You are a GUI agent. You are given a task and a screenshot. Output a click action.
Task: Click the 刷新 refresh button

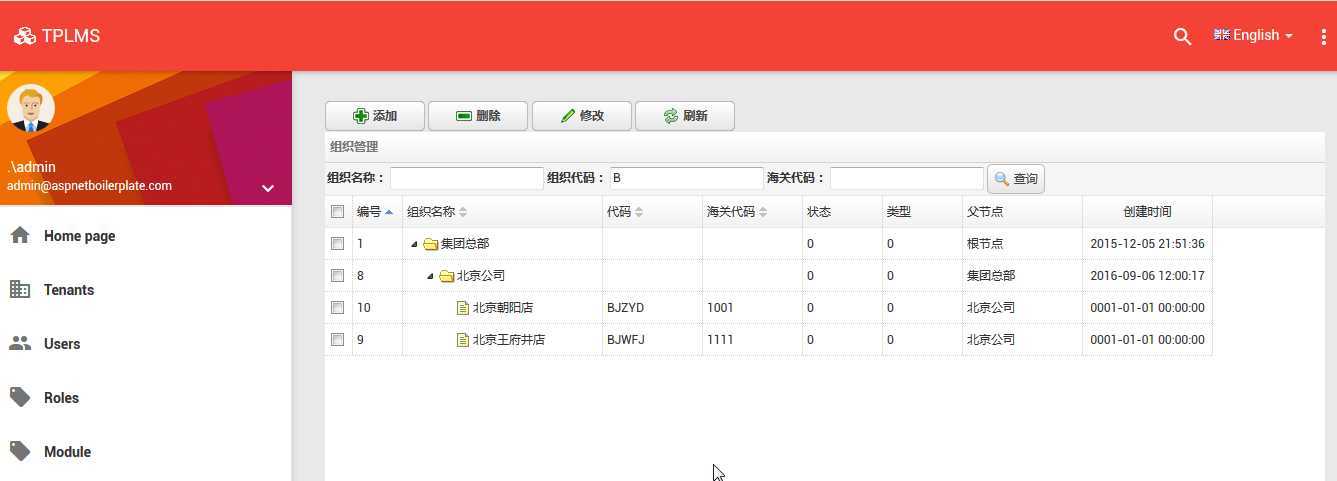click(x=685, y=116)
